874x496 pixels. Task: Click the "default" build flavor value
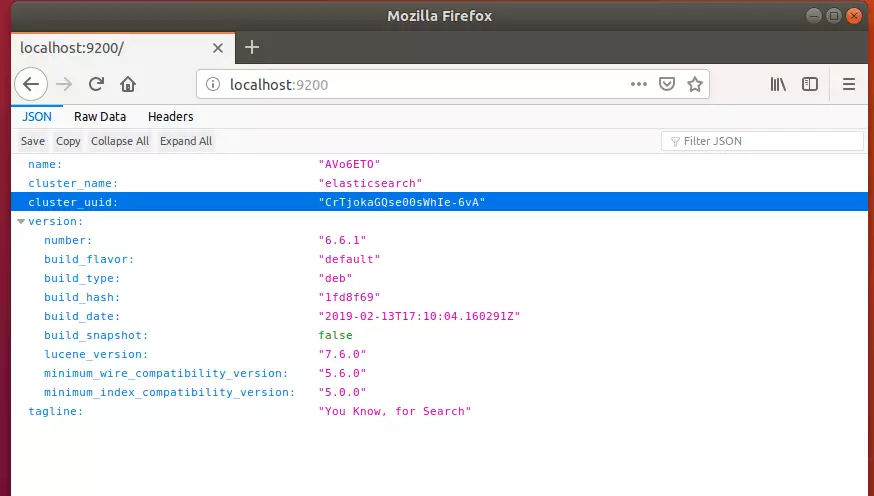tap(349, 259)
